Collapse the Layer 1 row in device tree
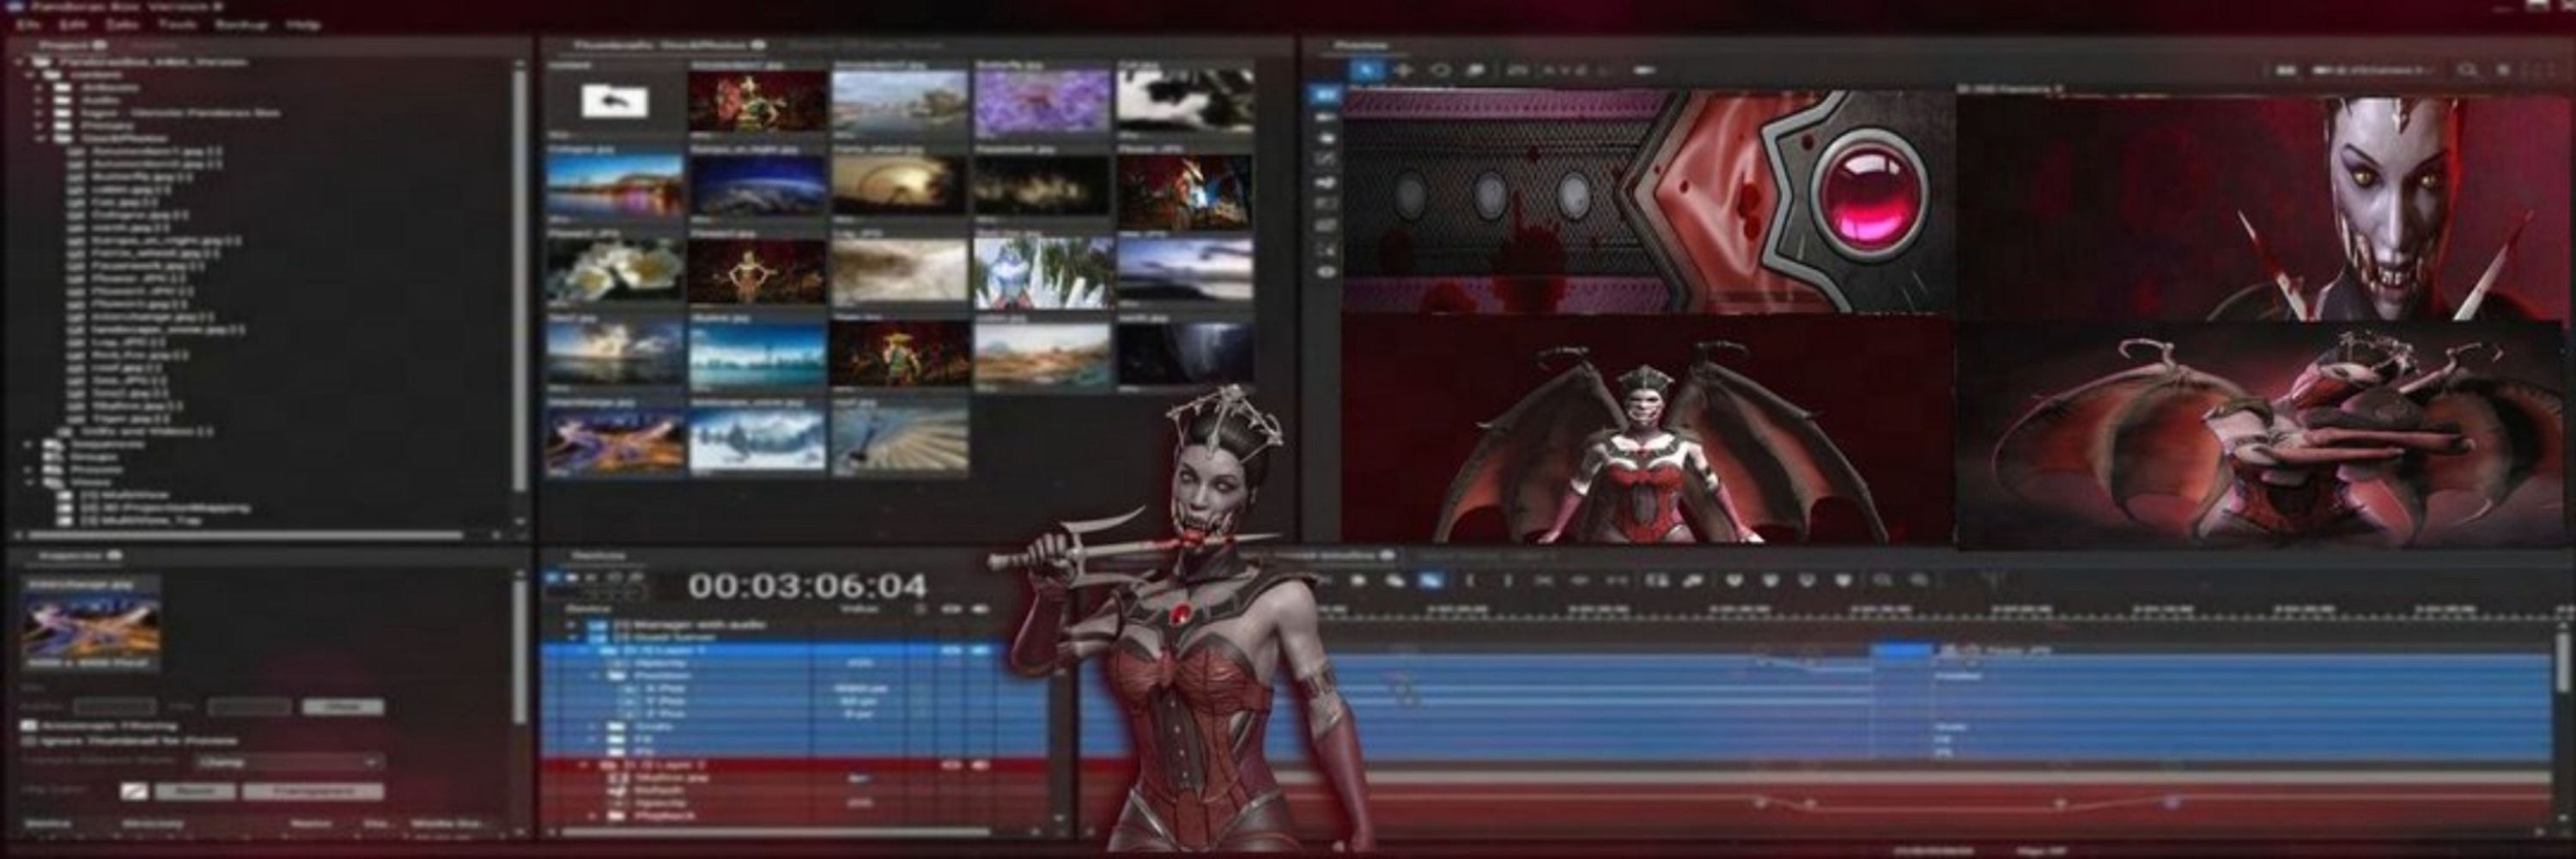 click(584, 650)
